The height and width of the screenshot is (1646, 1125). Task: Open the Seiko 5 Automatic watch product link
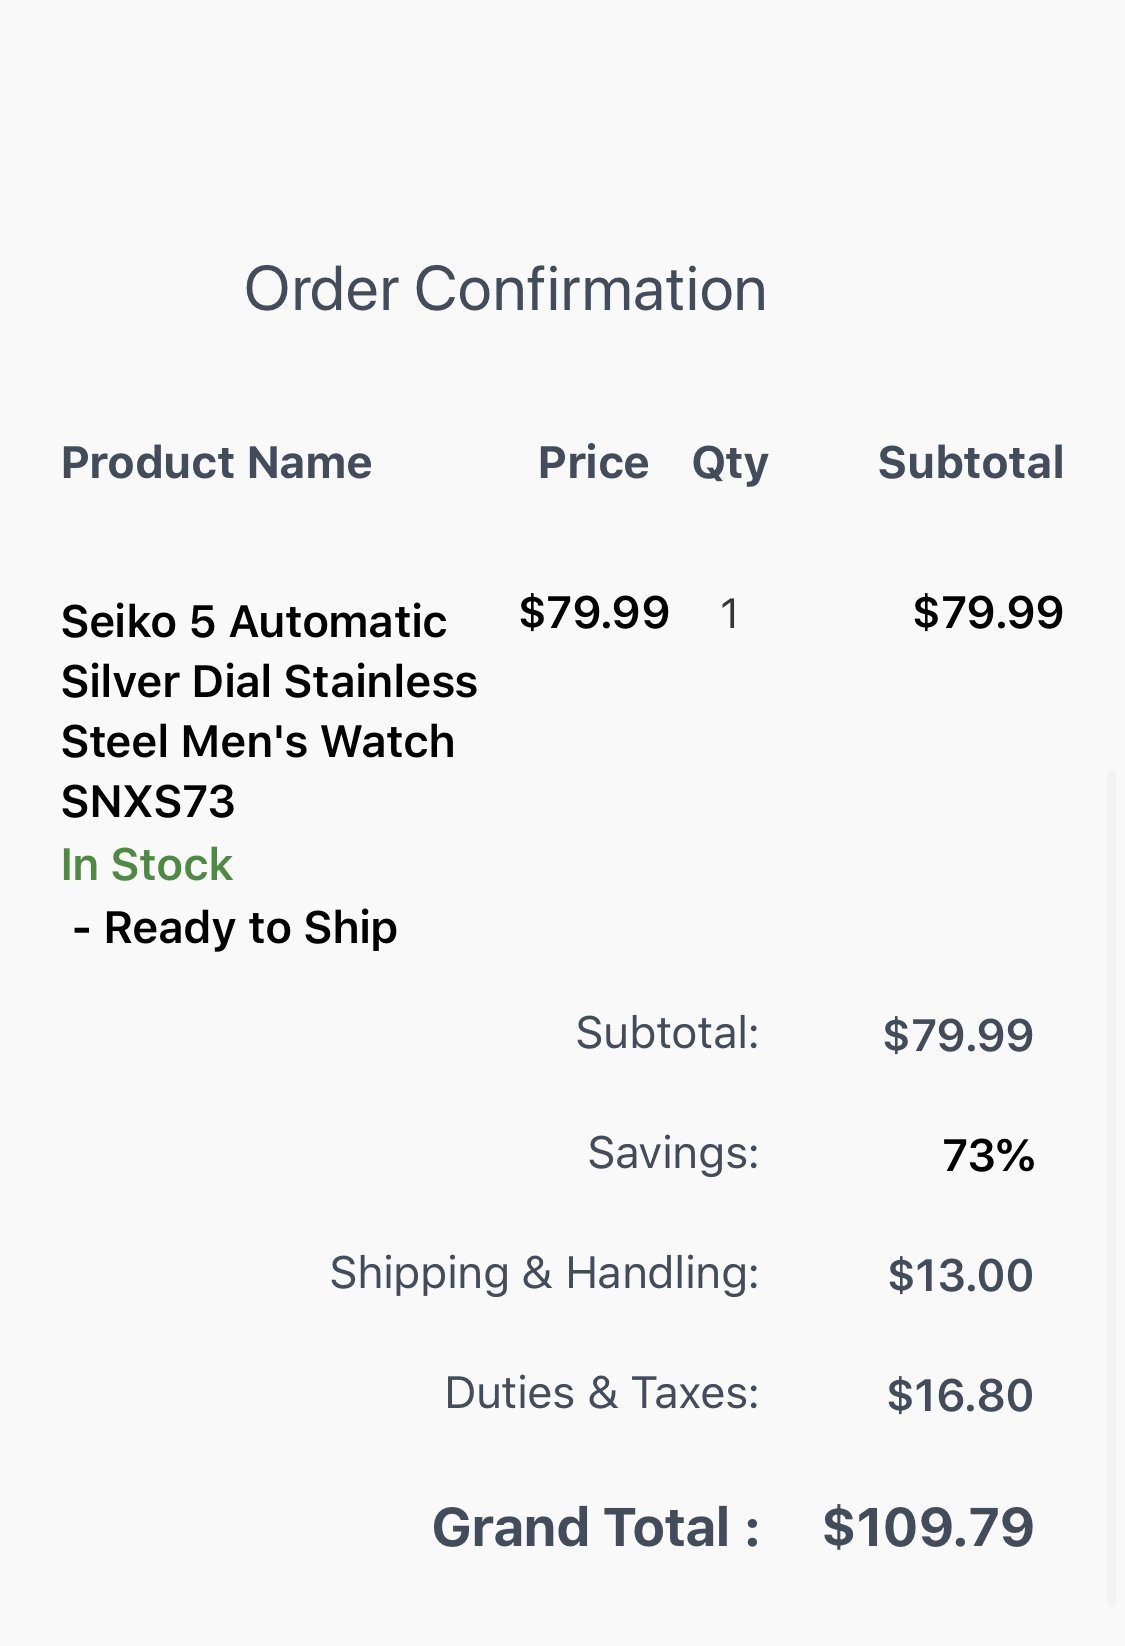pos(269,711)
